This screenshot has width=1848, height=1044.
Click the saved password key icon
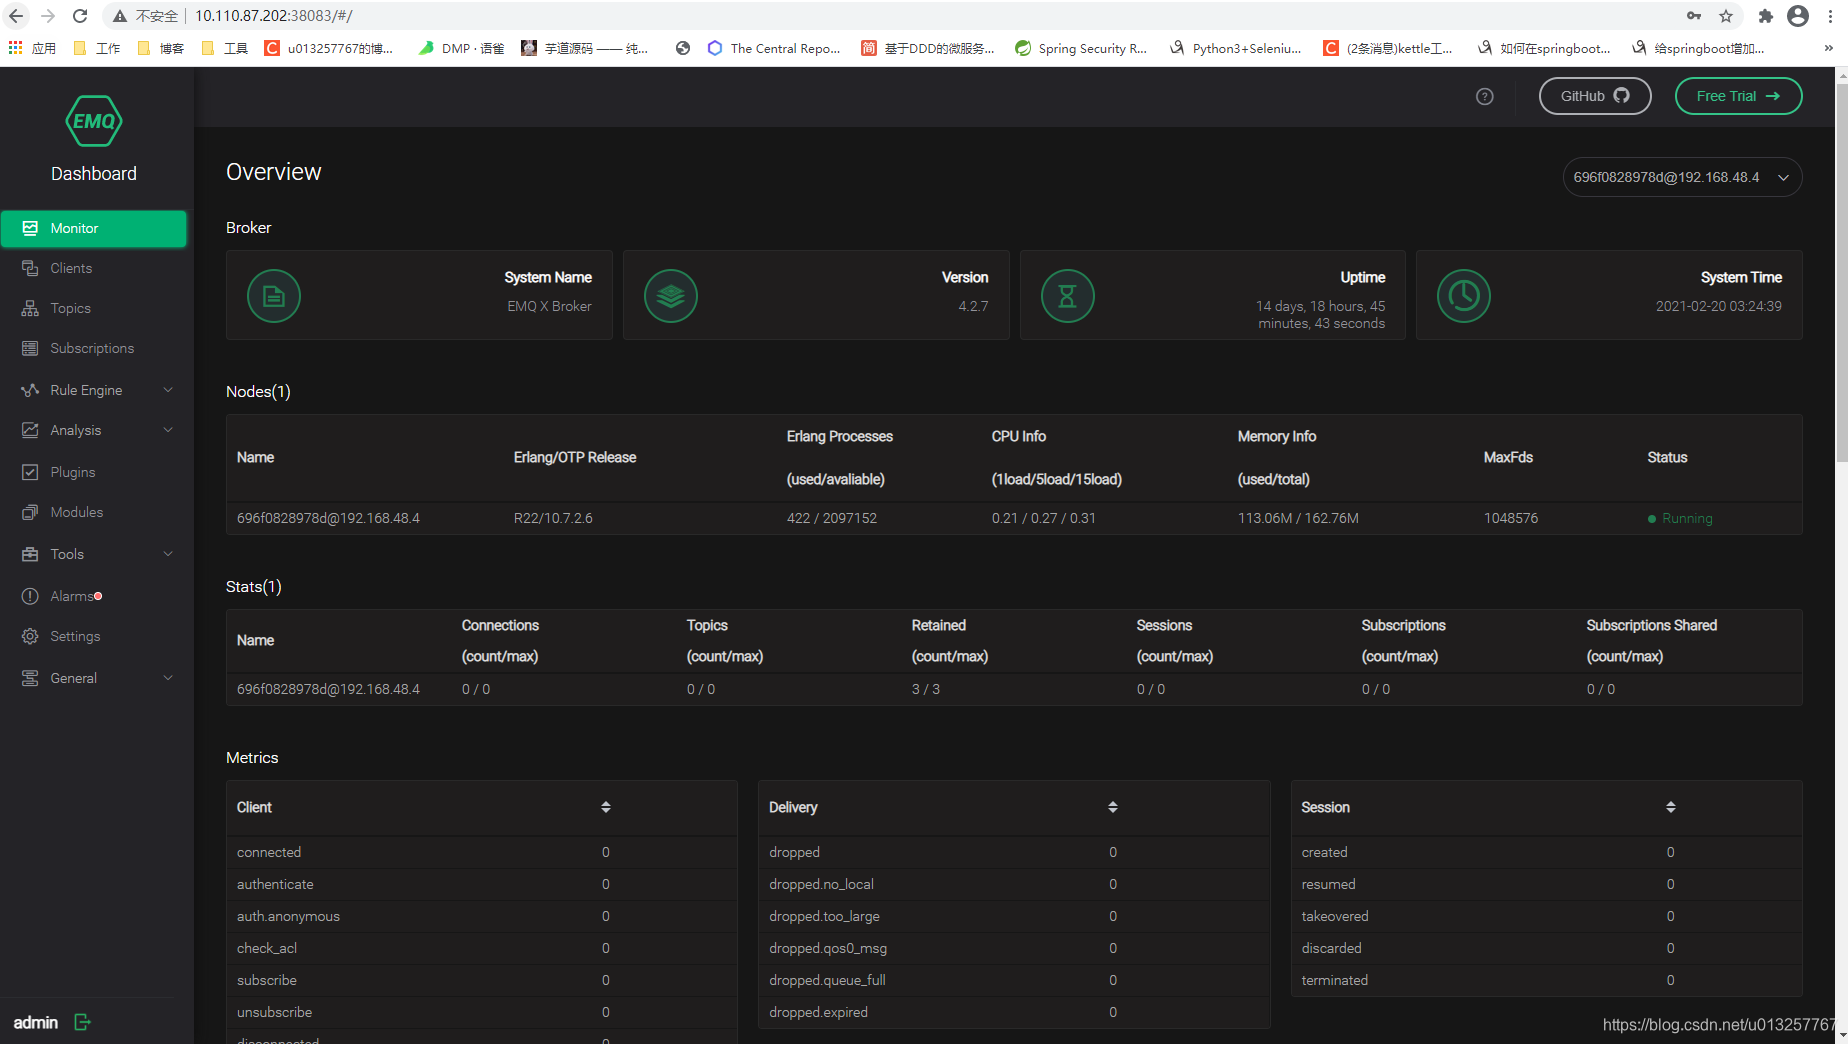1694,16
